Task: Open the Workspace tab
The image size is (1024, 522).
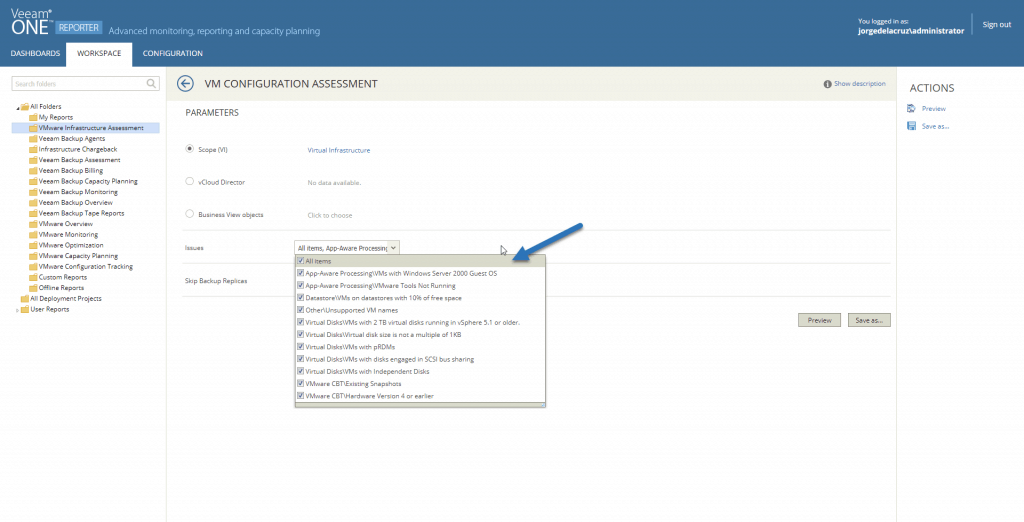Action: (x=99, y=54)
